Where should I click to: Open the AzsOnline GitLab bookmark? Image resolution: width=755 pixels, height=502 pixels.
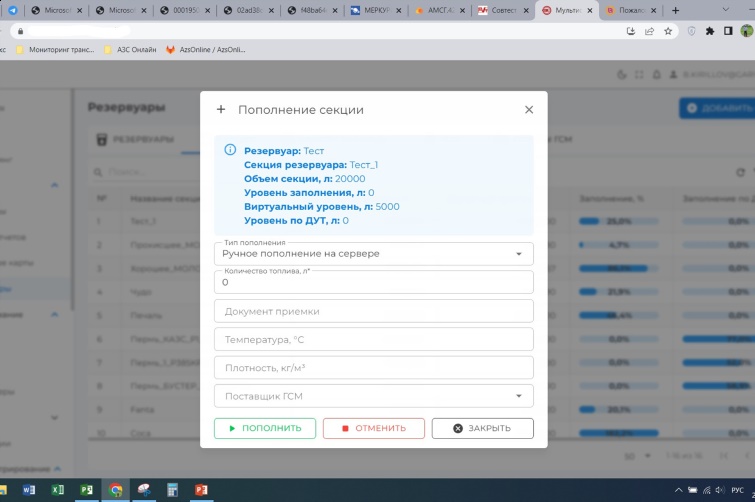205,49
